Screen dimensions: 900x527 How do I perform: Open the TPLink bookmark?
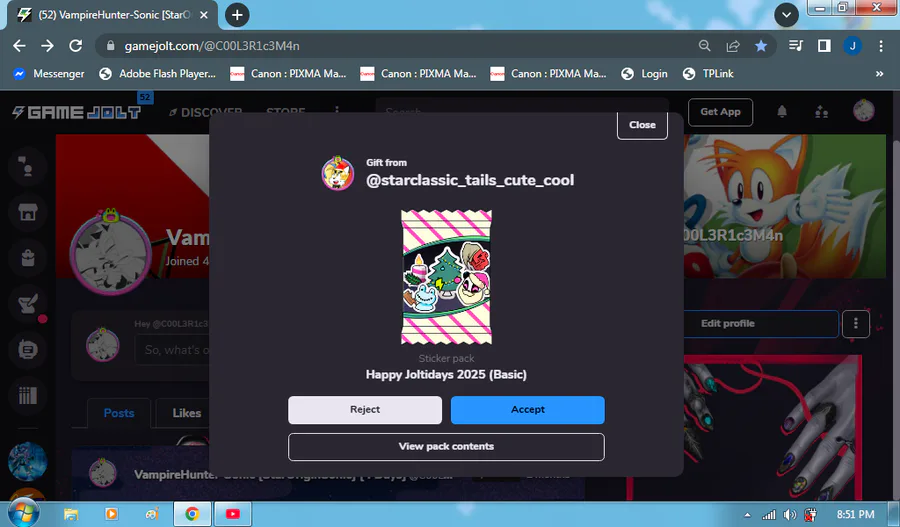pyautogui.click(x=708, y=74)
